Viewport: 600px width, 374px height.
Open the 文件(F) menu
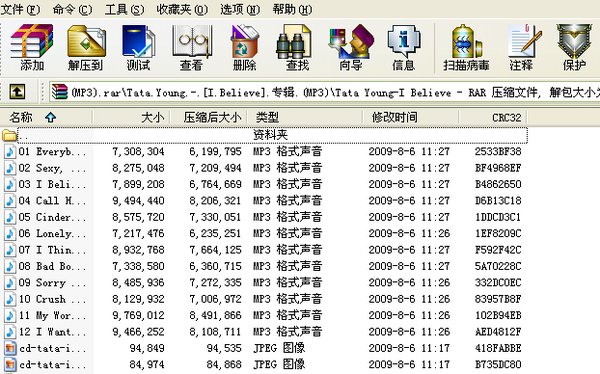tap(20, 9)
